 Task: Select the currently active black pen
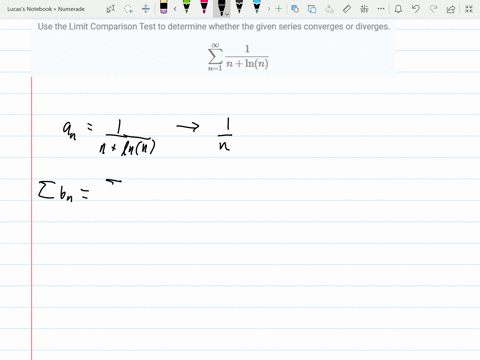click(x=221, y=7)
